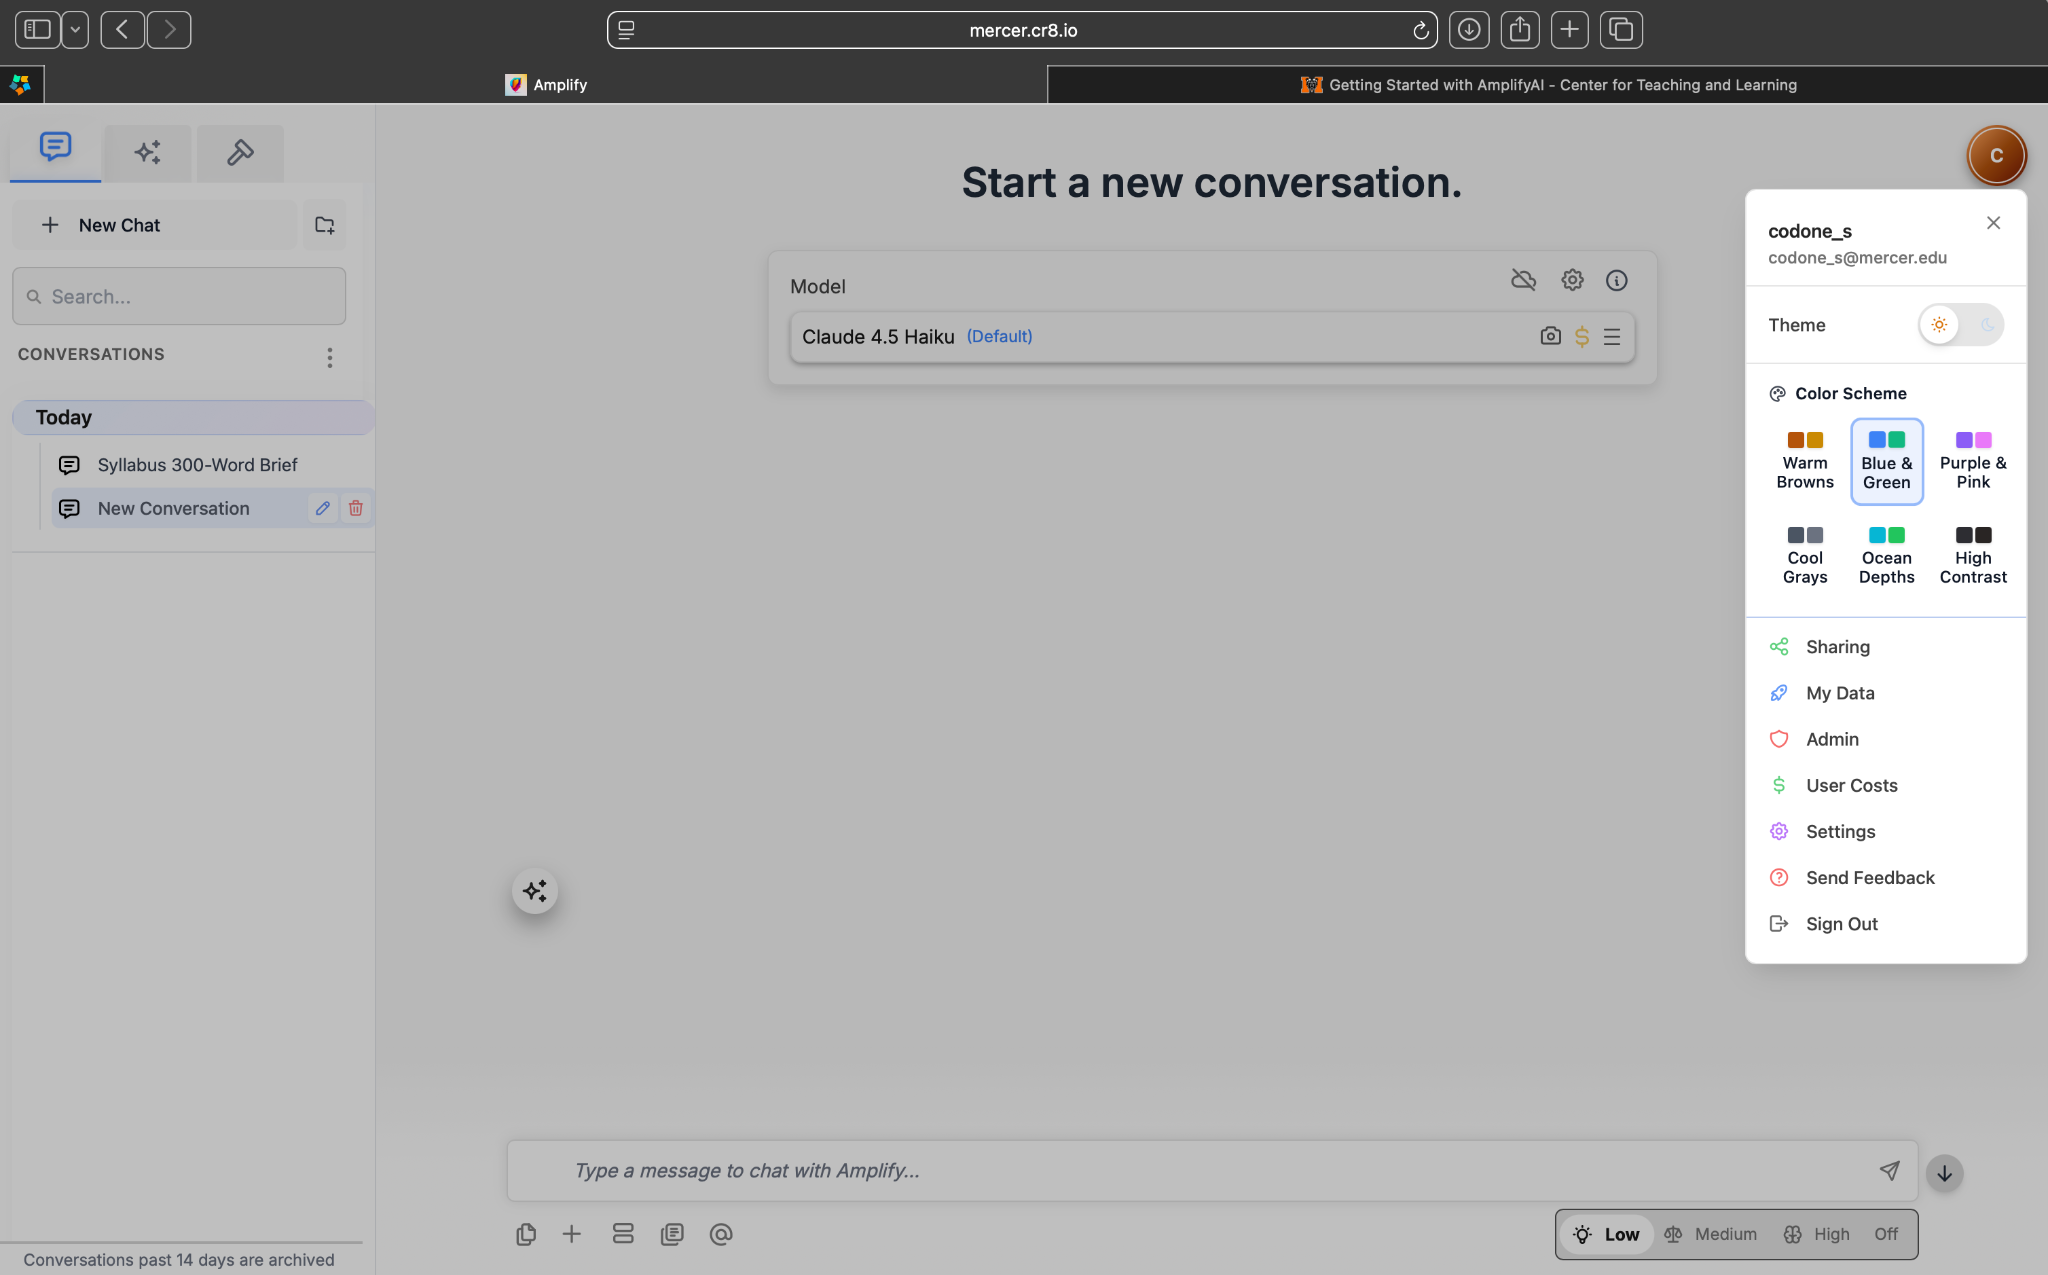Select the Blue & Green color scheme
The image size is (2048, 1275).
(x=1887, y=461)
